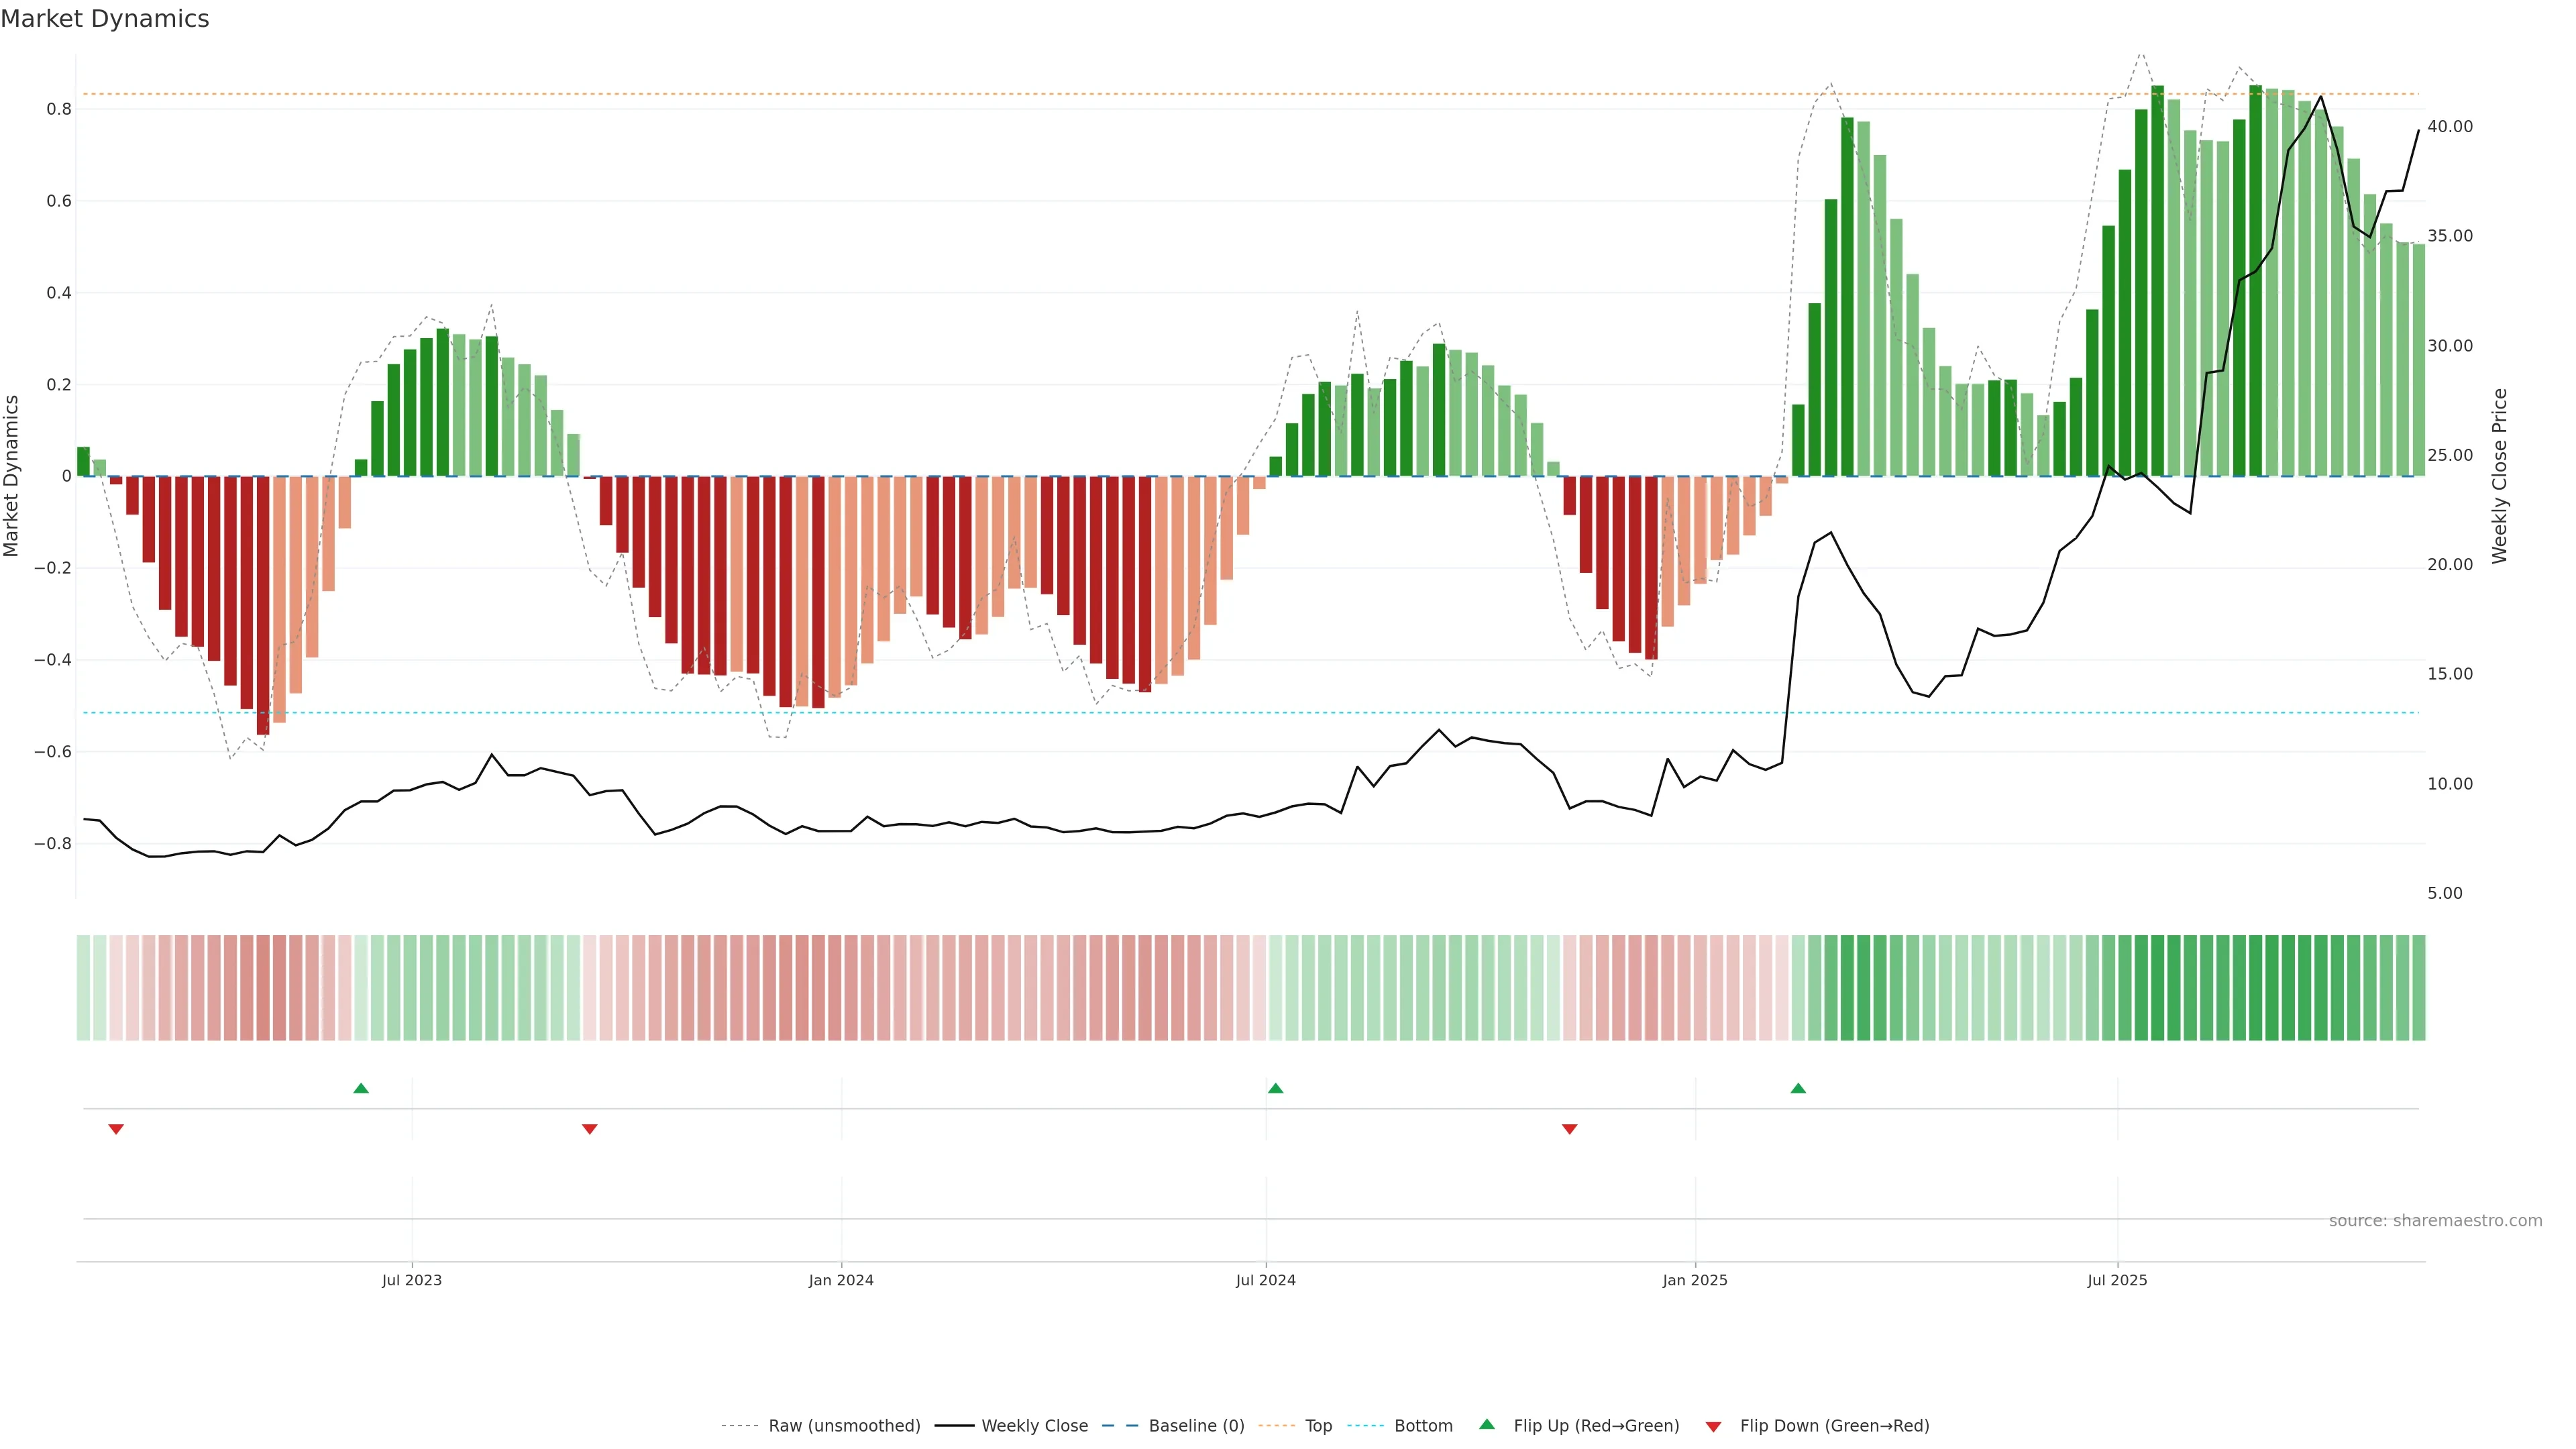The width and height of the screenshot is (2576, 1449).
Task: Toggle the Weekly Close legend entry
Action: click(x=1034, y=1426)
